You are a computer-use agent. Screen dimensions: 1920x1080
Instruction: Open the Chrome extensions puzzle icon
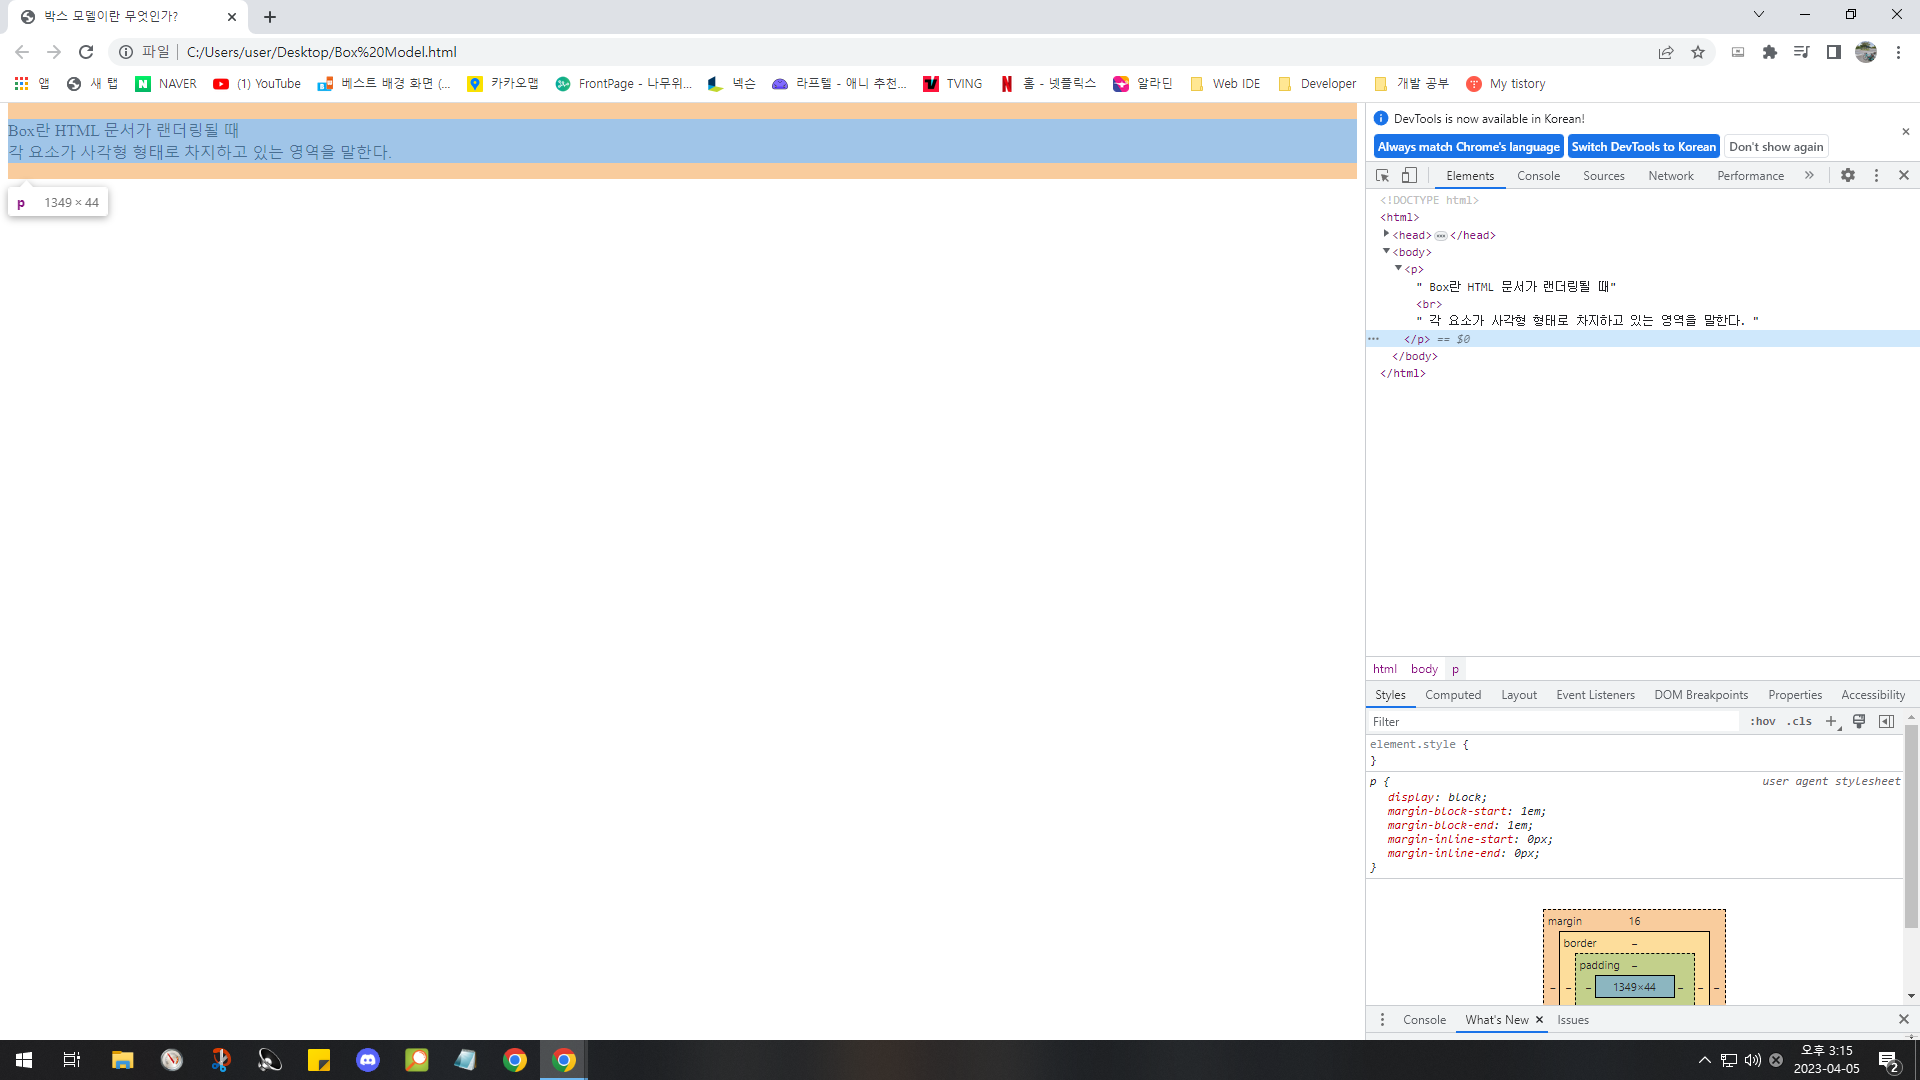pyautogui.click(x=1770, y=52)
